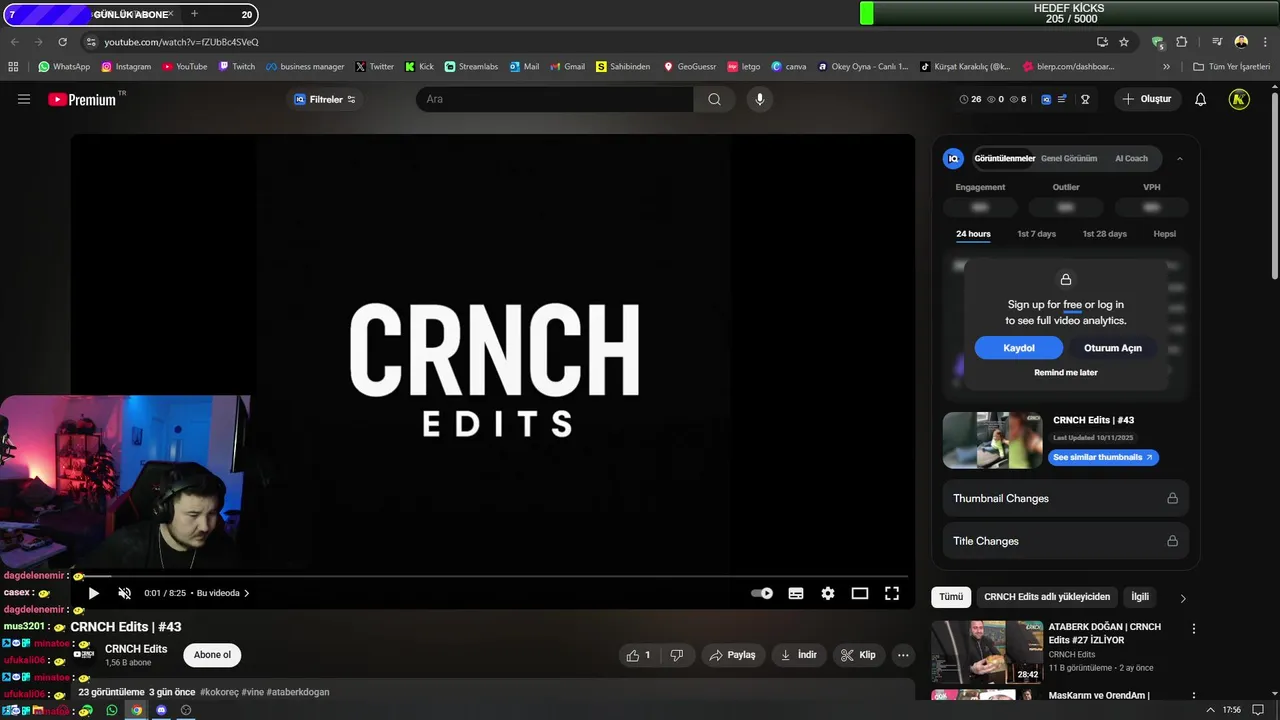The image size is (1280, 720).
Task: Click Remind me later link
Action: point(1066,372)
